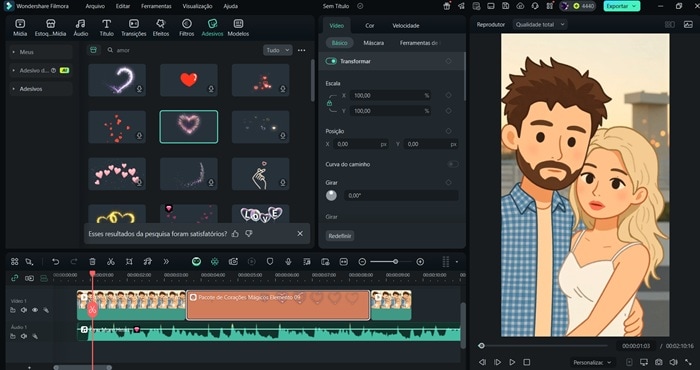This screenshot has height=370, width=700.
Task: Stop the preview playback
Action: (527, 362)
